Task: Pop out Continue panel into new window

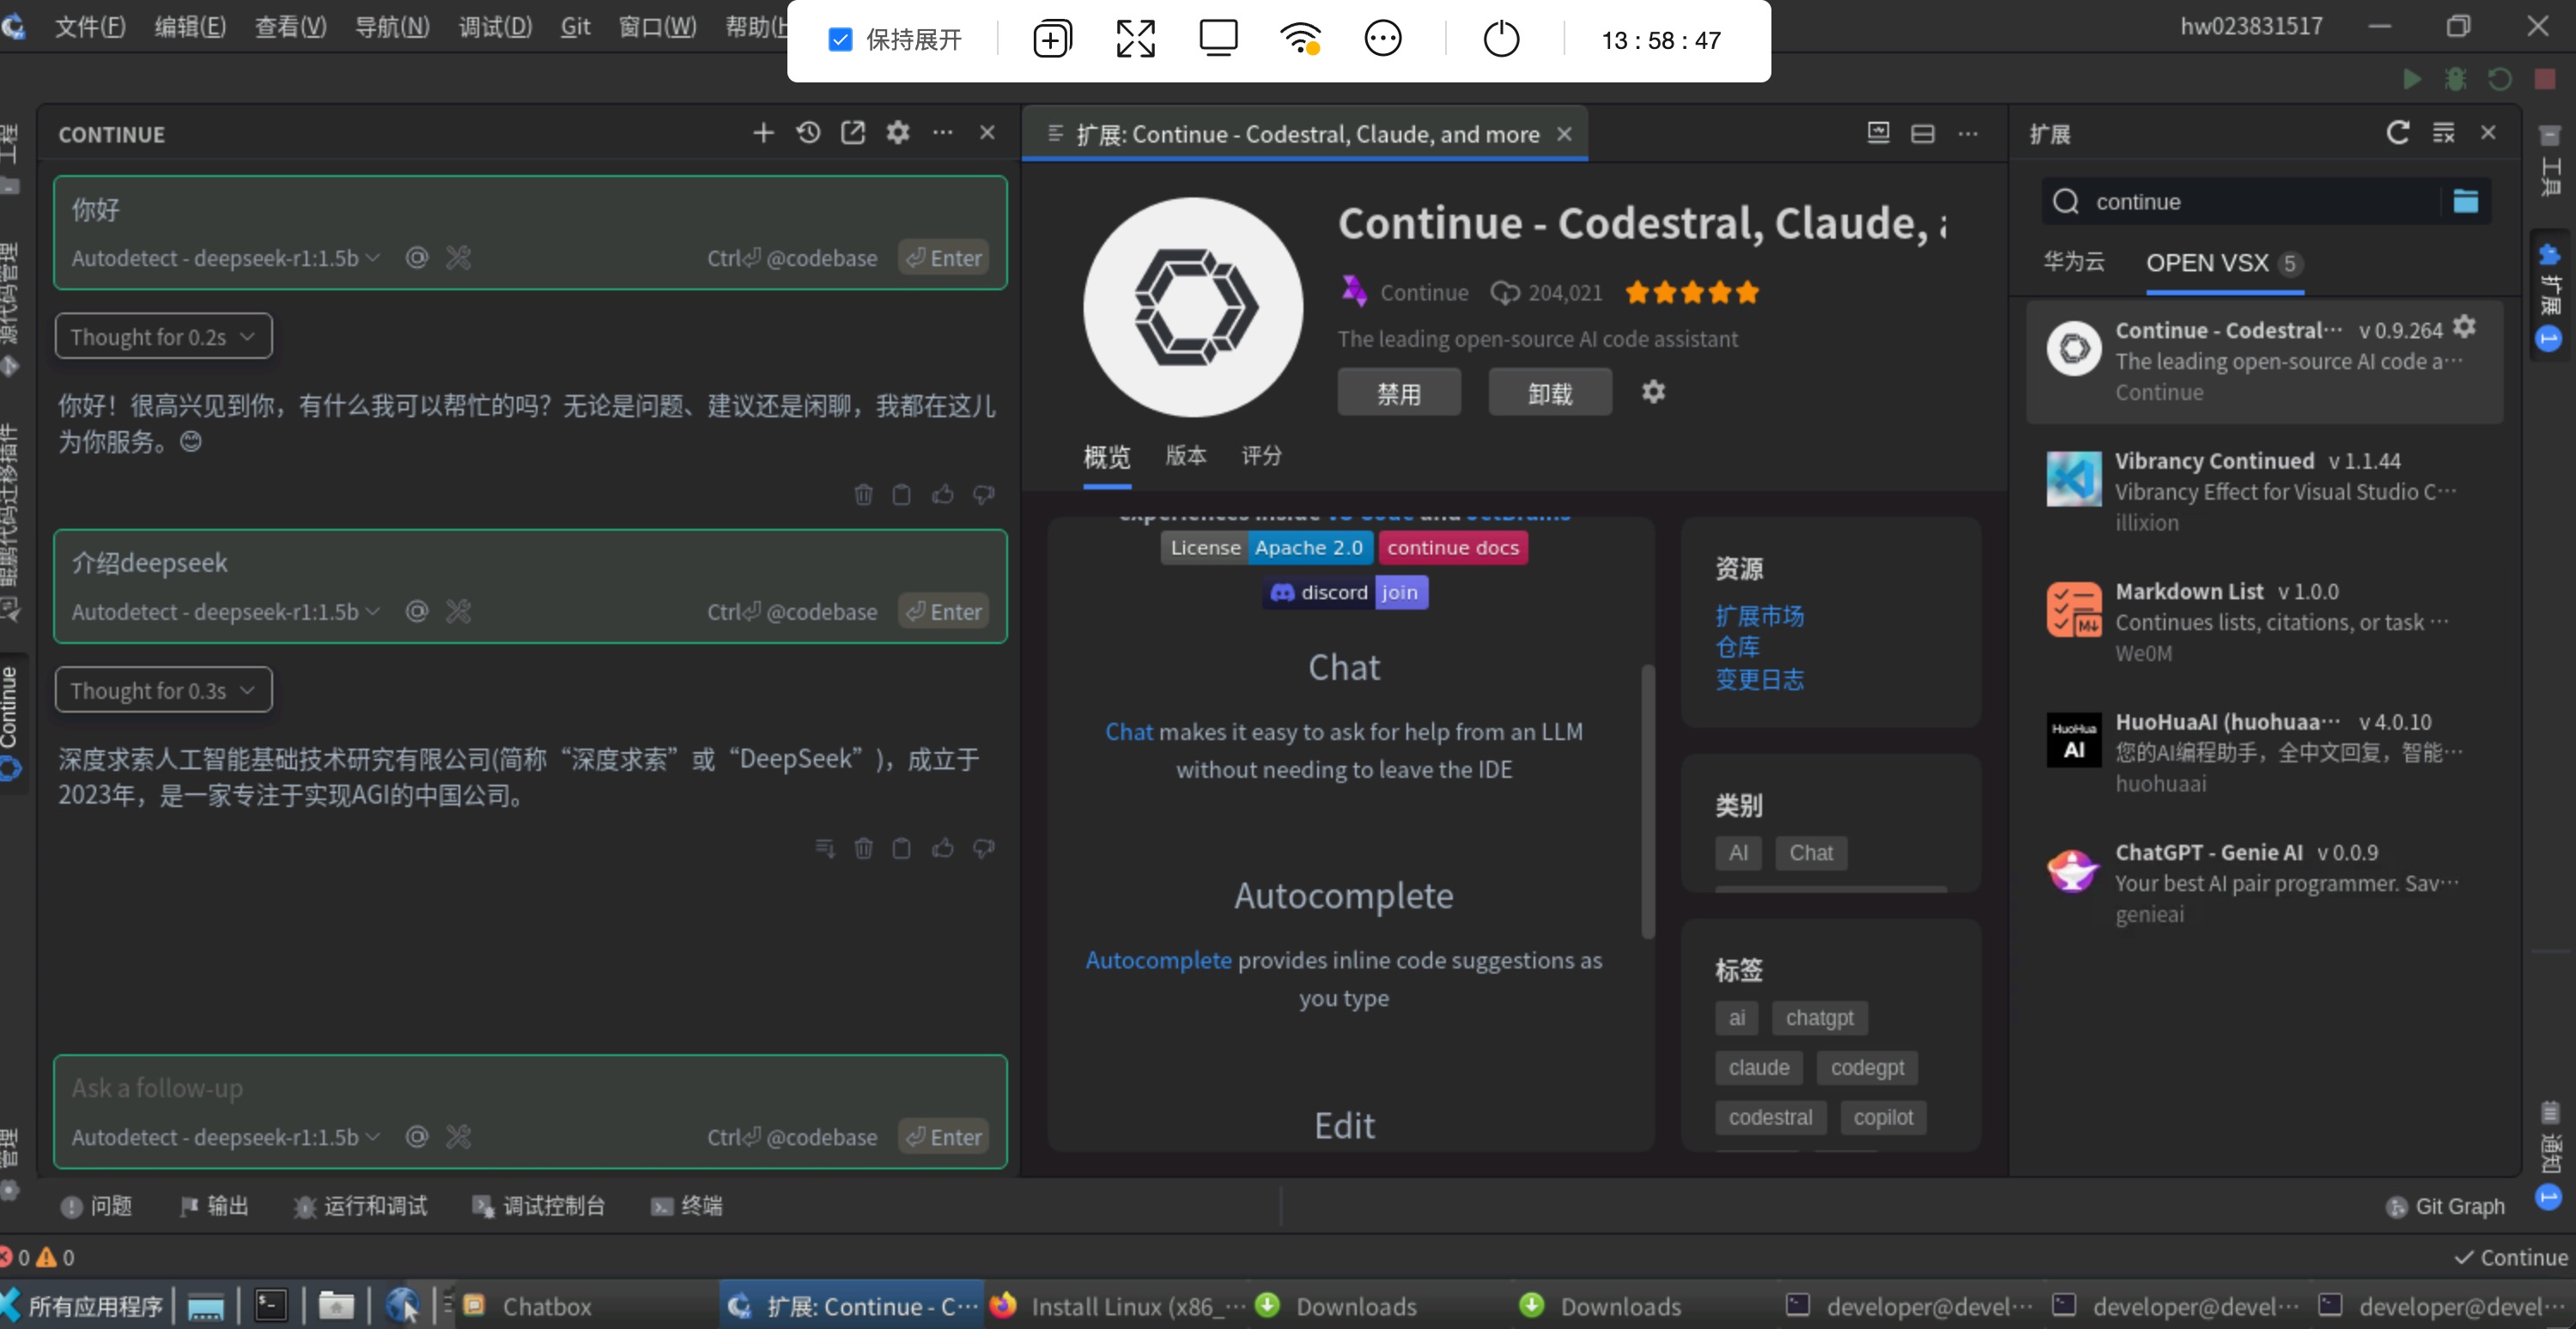Action: click(x=853, y=133)
